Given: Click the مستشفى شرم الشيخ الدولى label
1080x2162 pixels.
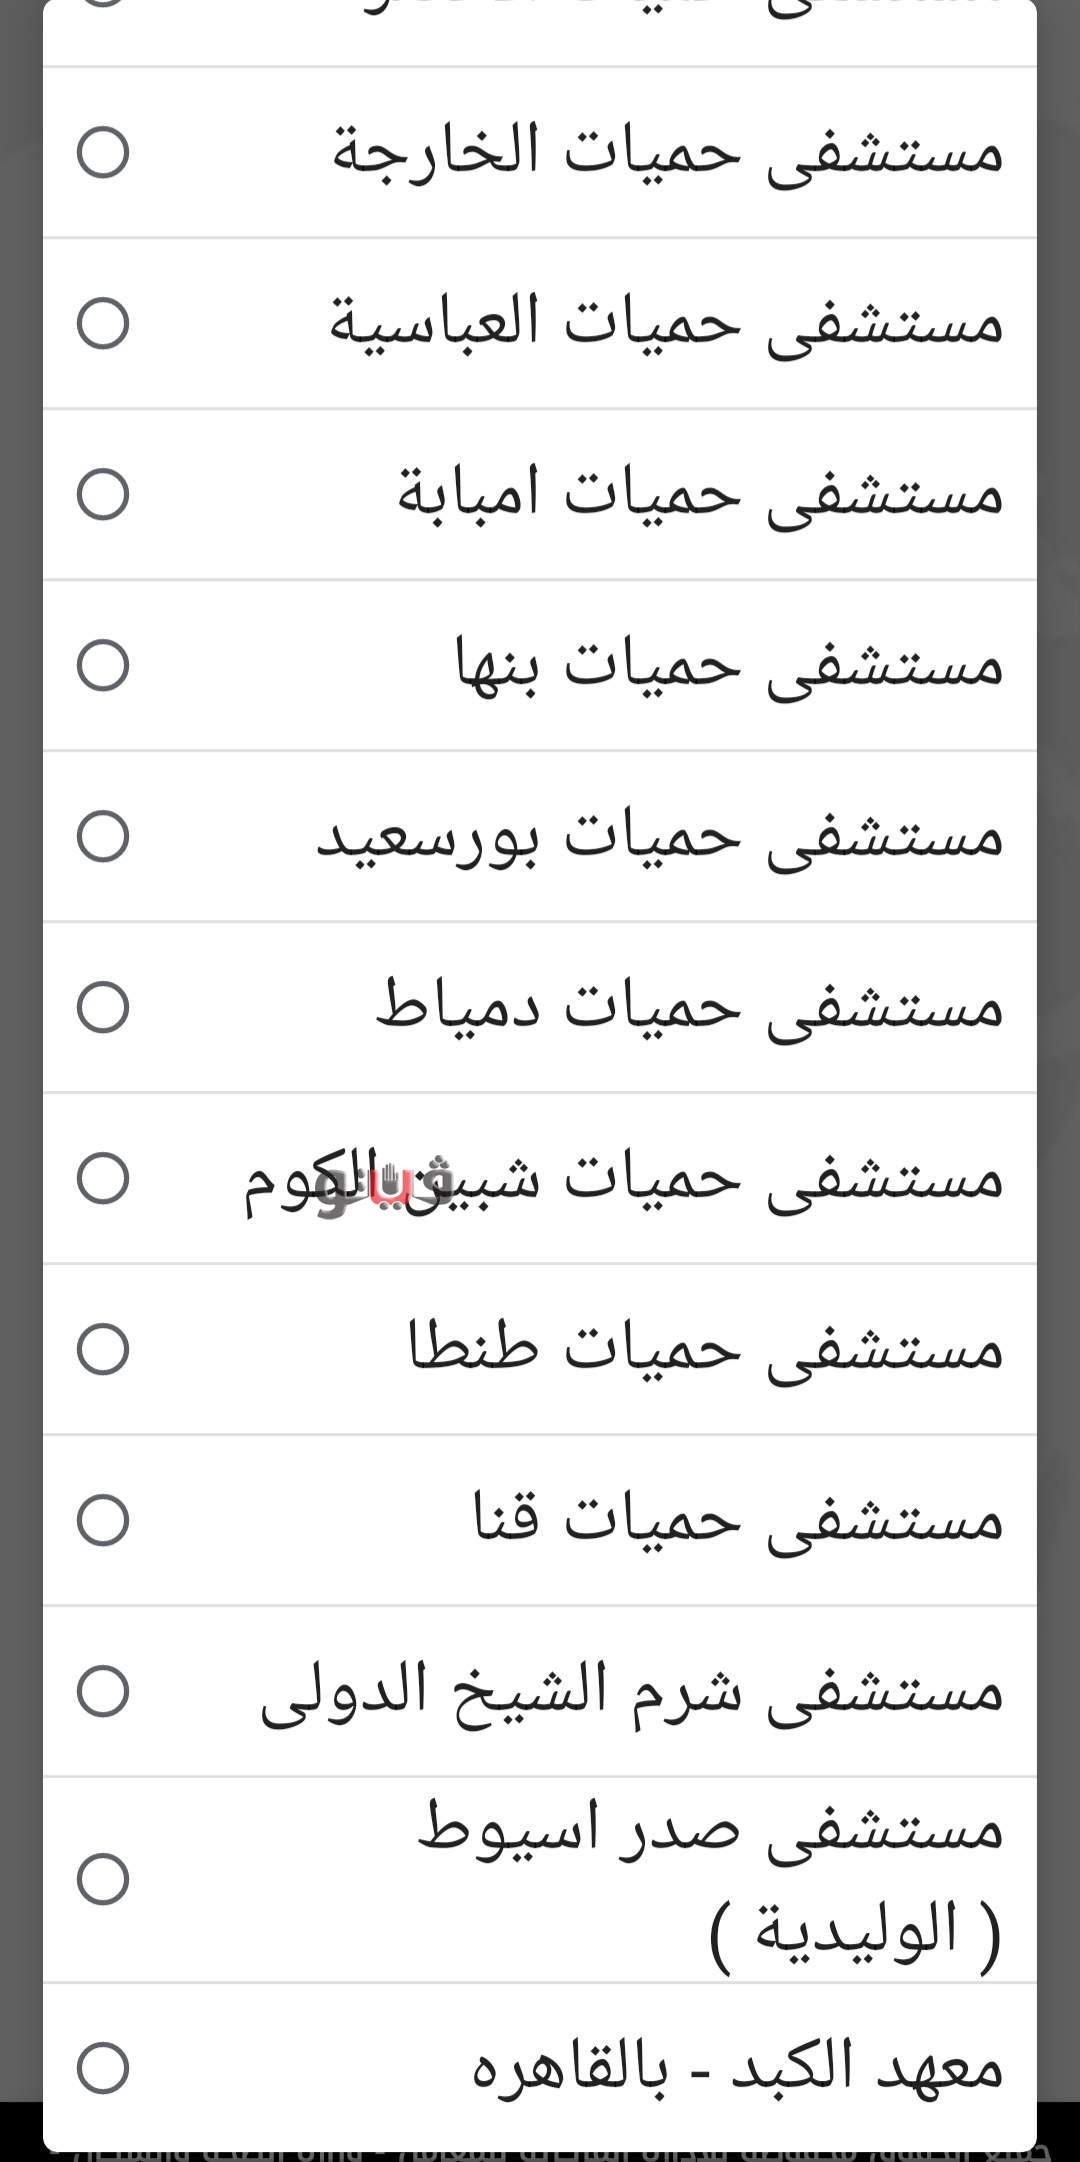Looking at the screenshot, I should point(632,1691).
